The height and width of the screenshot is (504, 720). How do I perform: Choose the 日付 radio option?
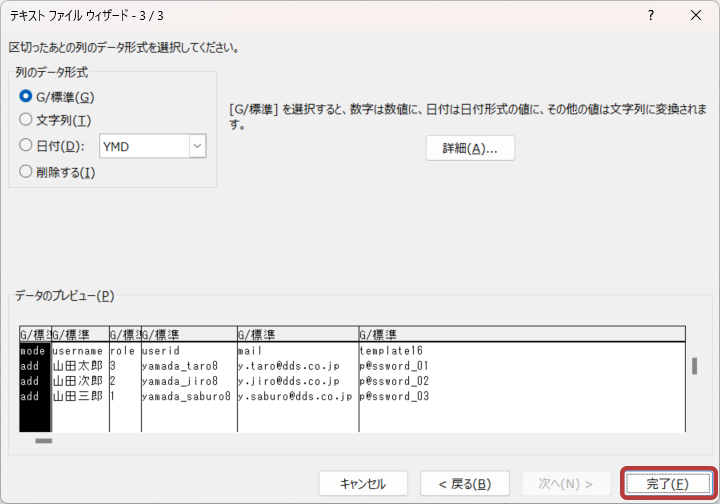click(x=26, y=146)
